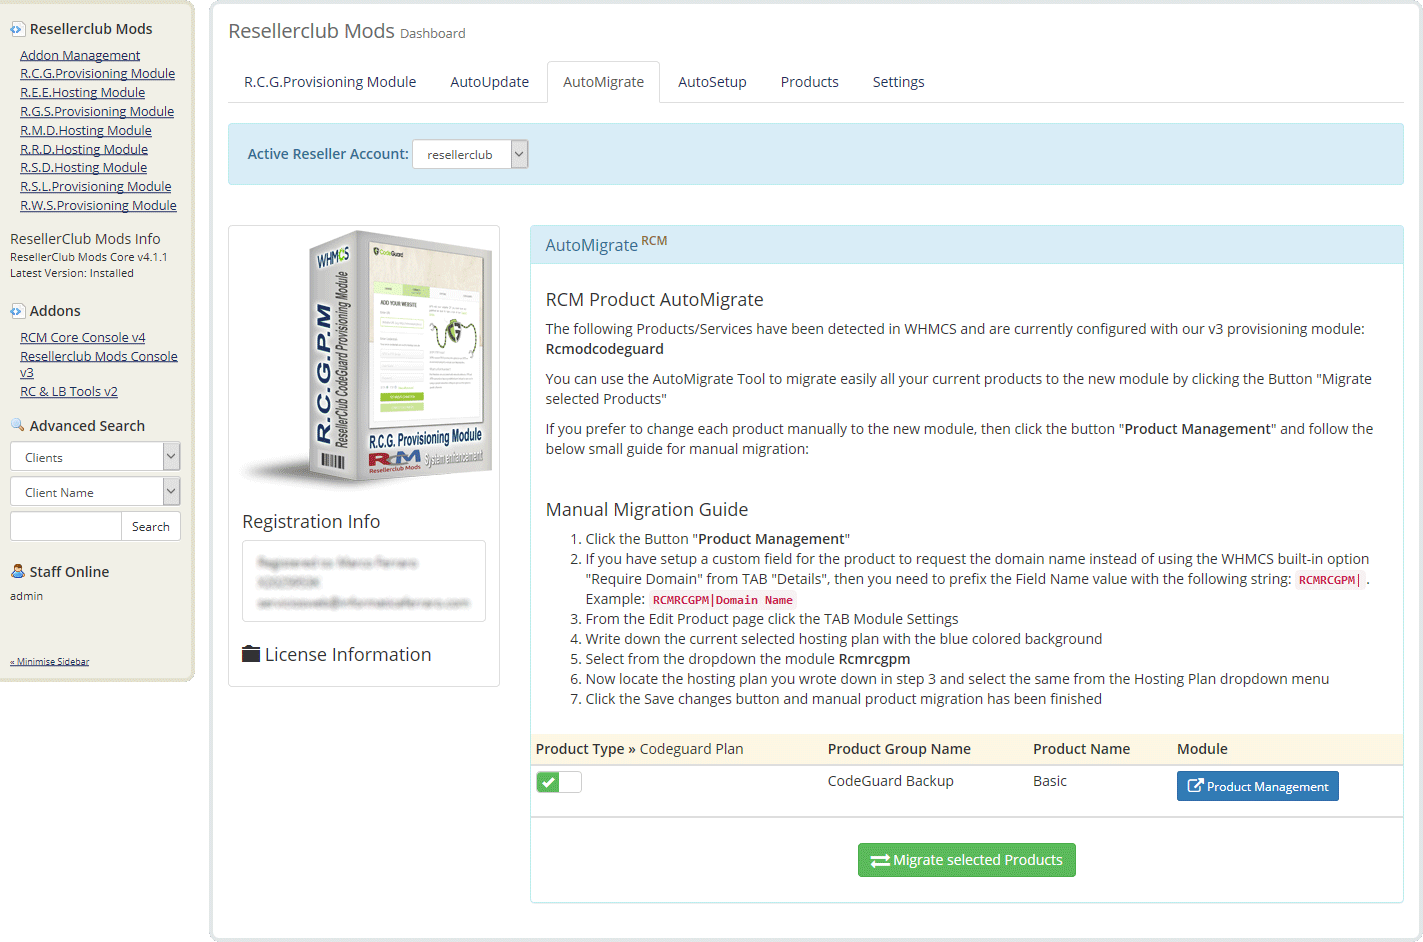Click the admin staff name

[x=26, y=596]
